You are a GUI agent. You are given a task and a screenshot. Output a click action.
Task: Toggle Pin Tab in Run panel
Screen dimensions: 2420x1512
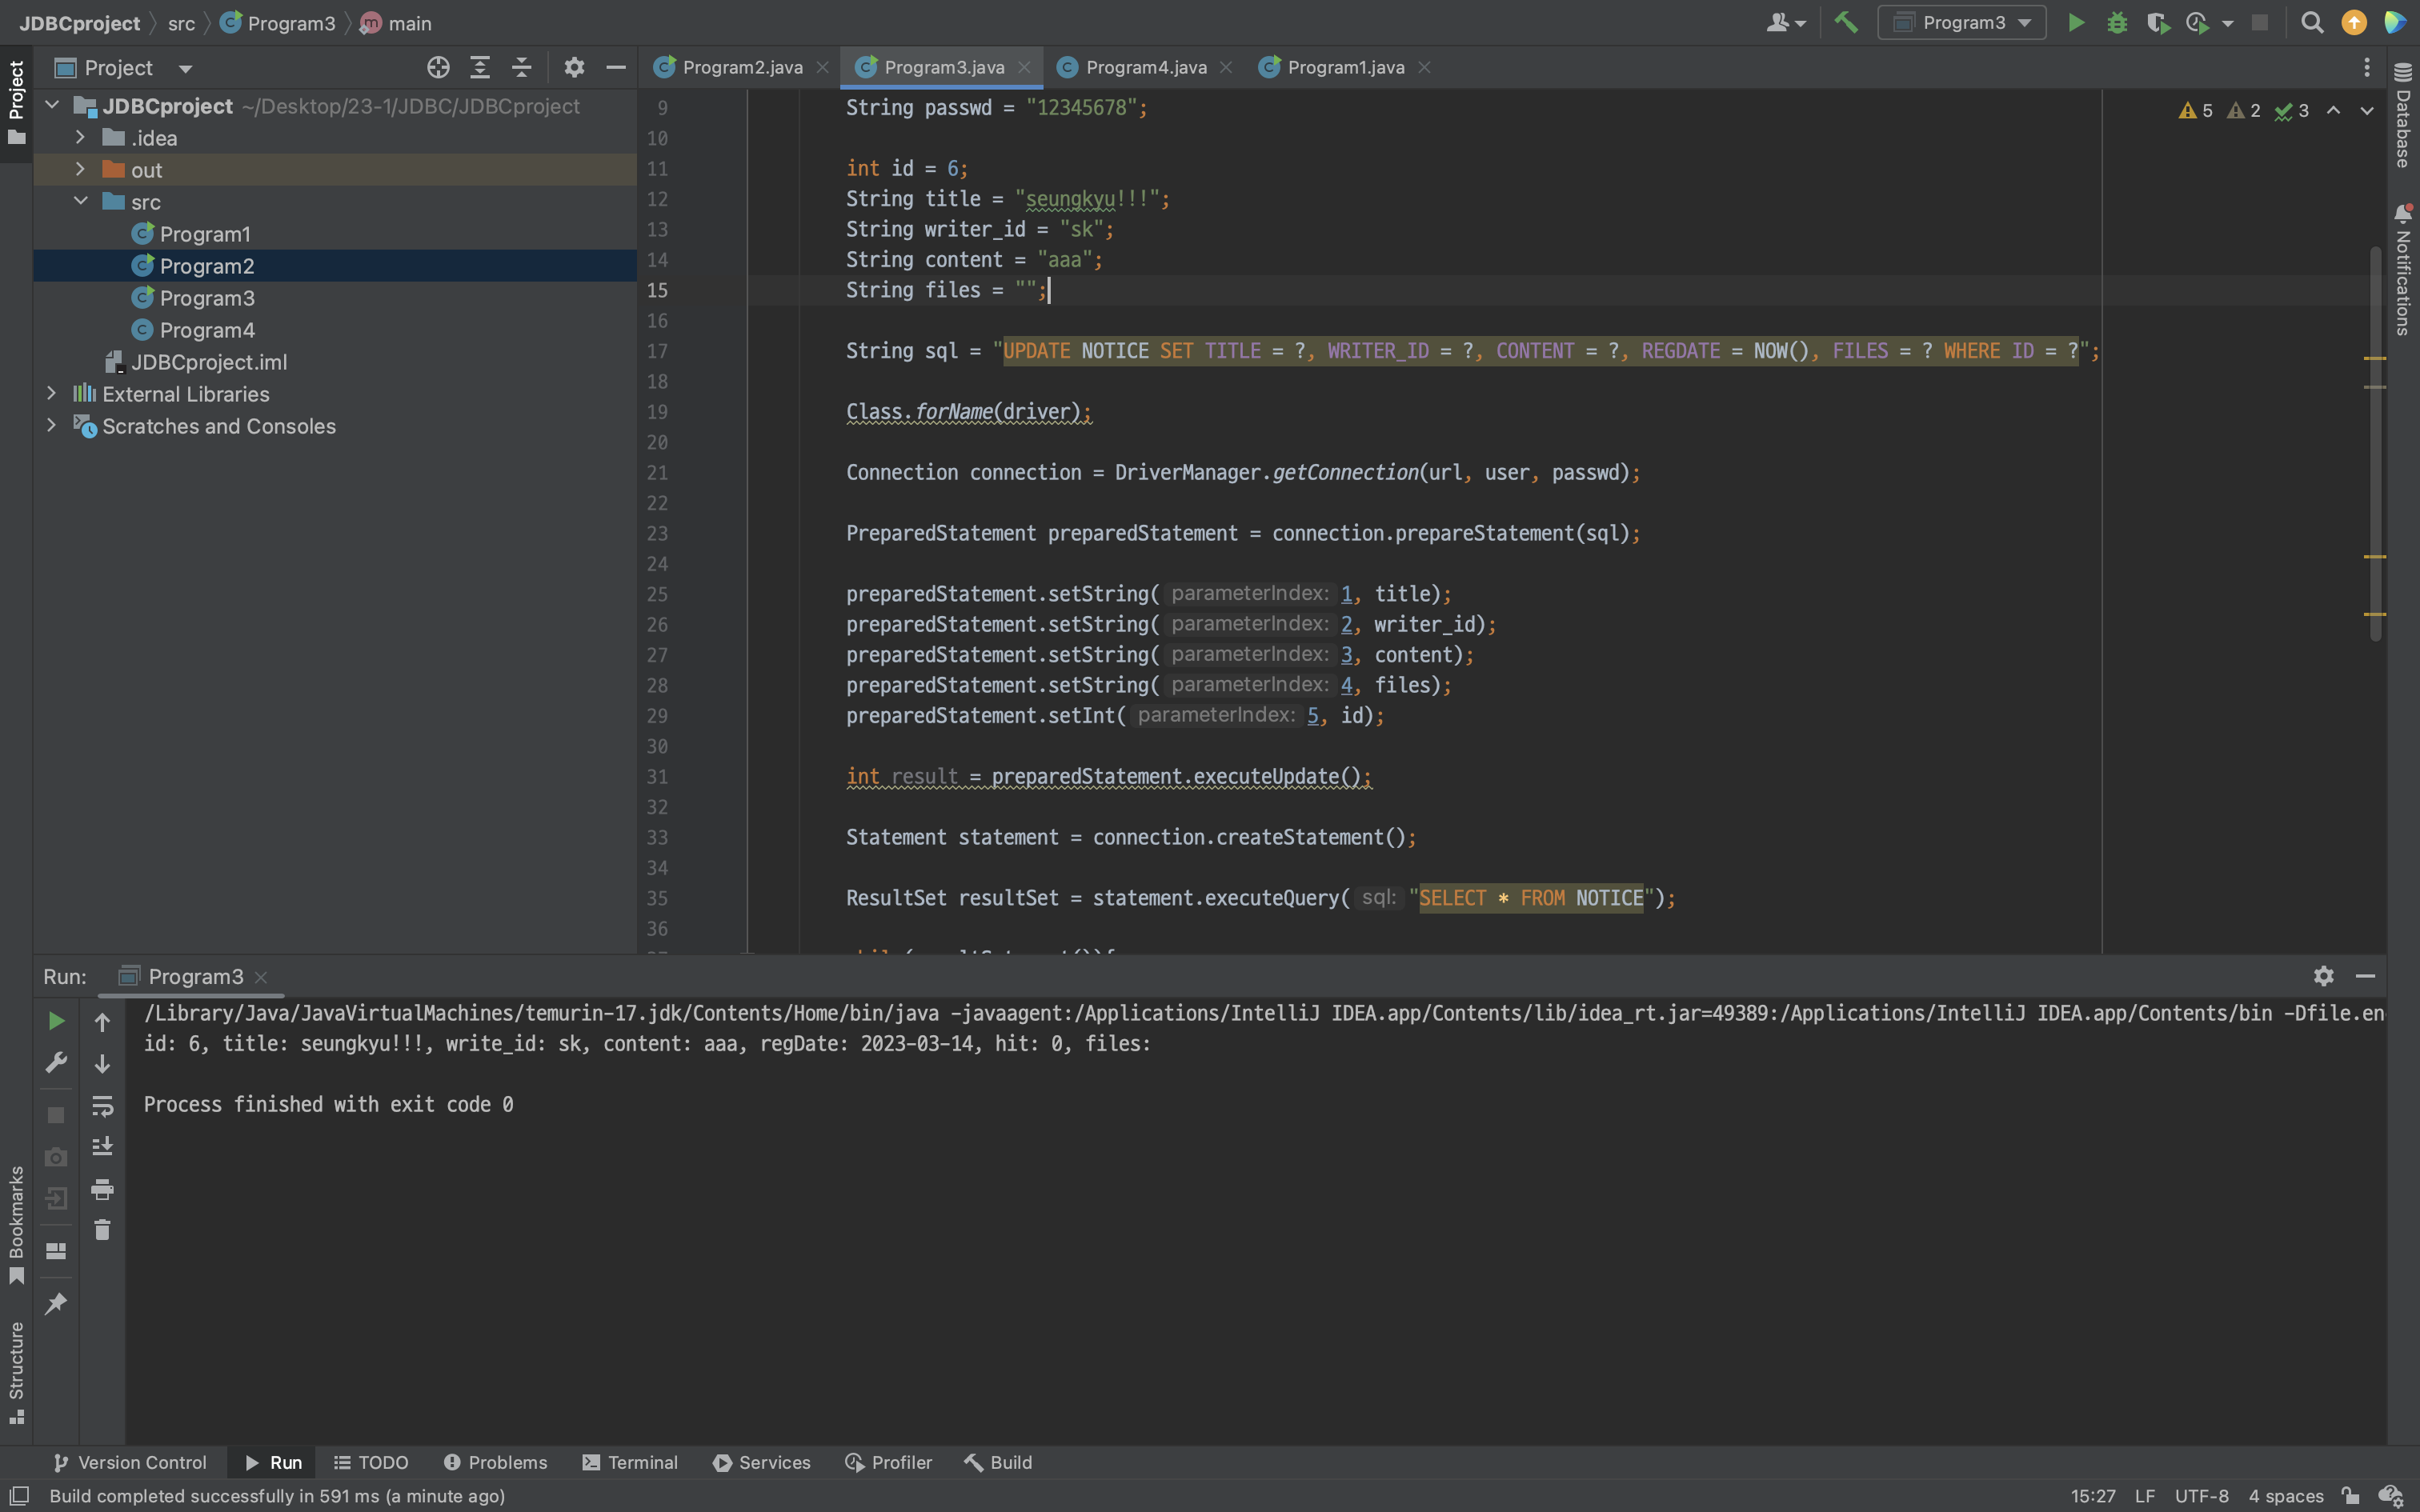(x=56, y=1303)
